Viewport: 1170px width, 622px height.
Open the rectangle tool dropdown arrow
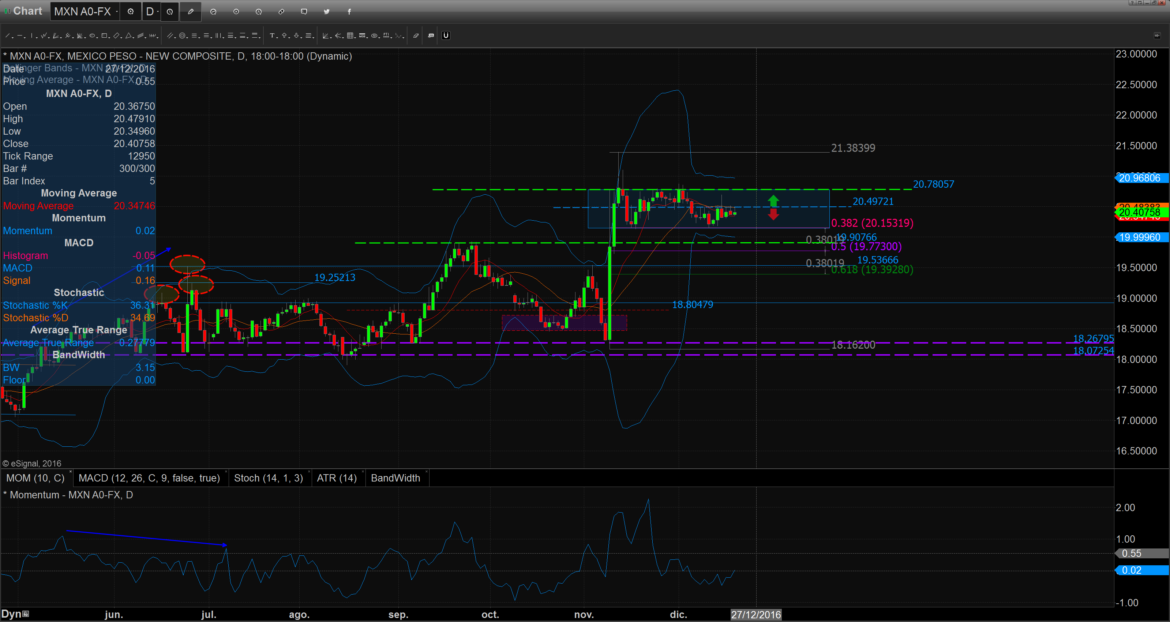pyautogui.click(x=110, y=37)
